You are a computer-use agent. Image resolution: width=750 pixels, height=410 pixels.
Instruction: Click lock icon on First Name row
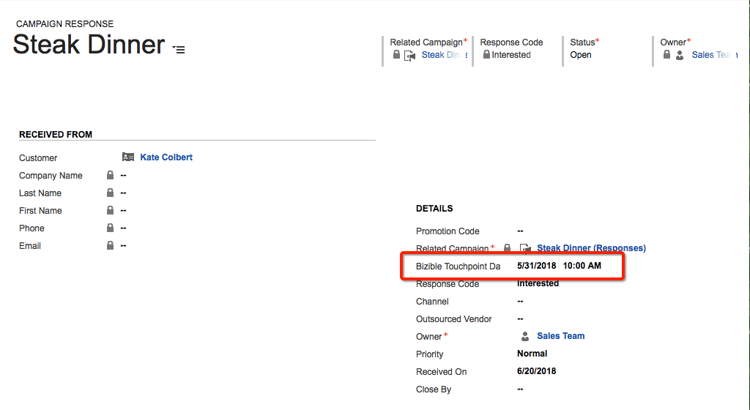(x=110, y=211)
